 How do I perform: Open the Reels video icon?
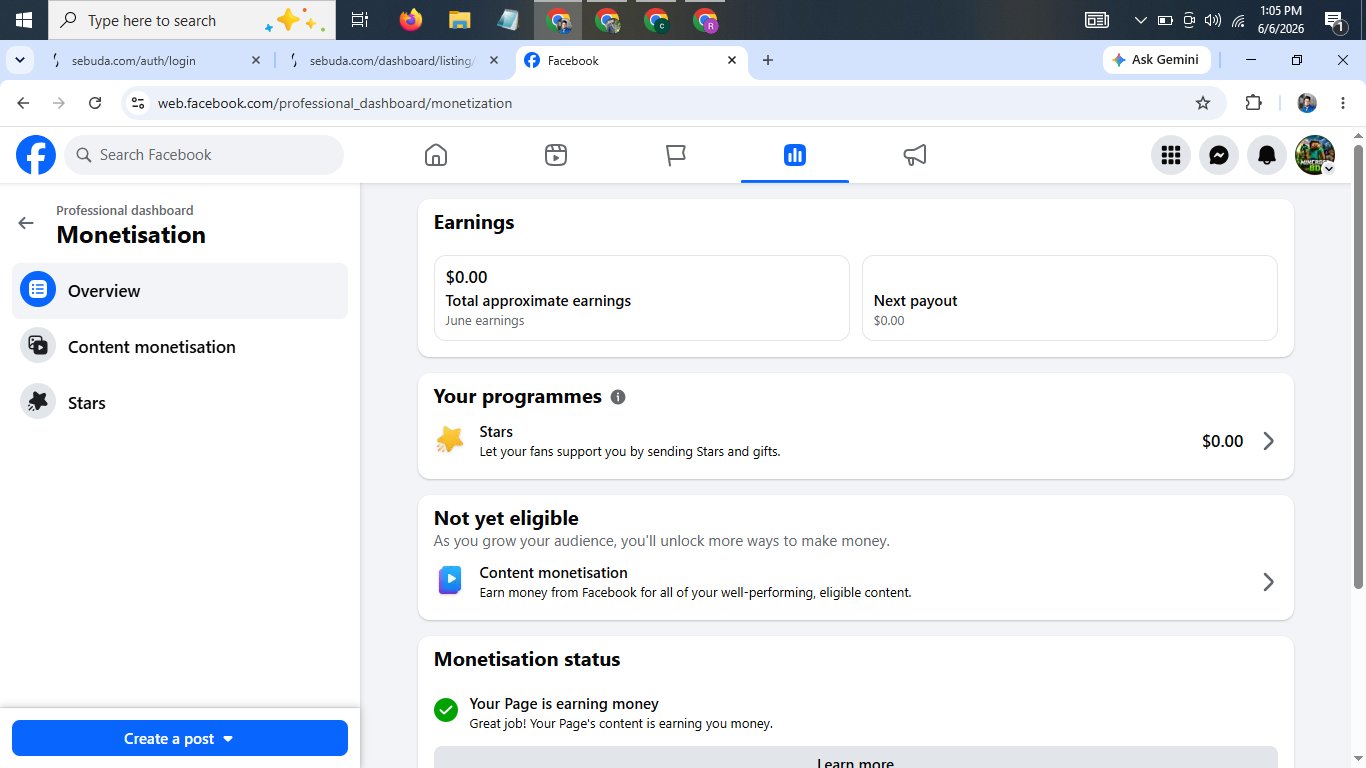[556, 155]
